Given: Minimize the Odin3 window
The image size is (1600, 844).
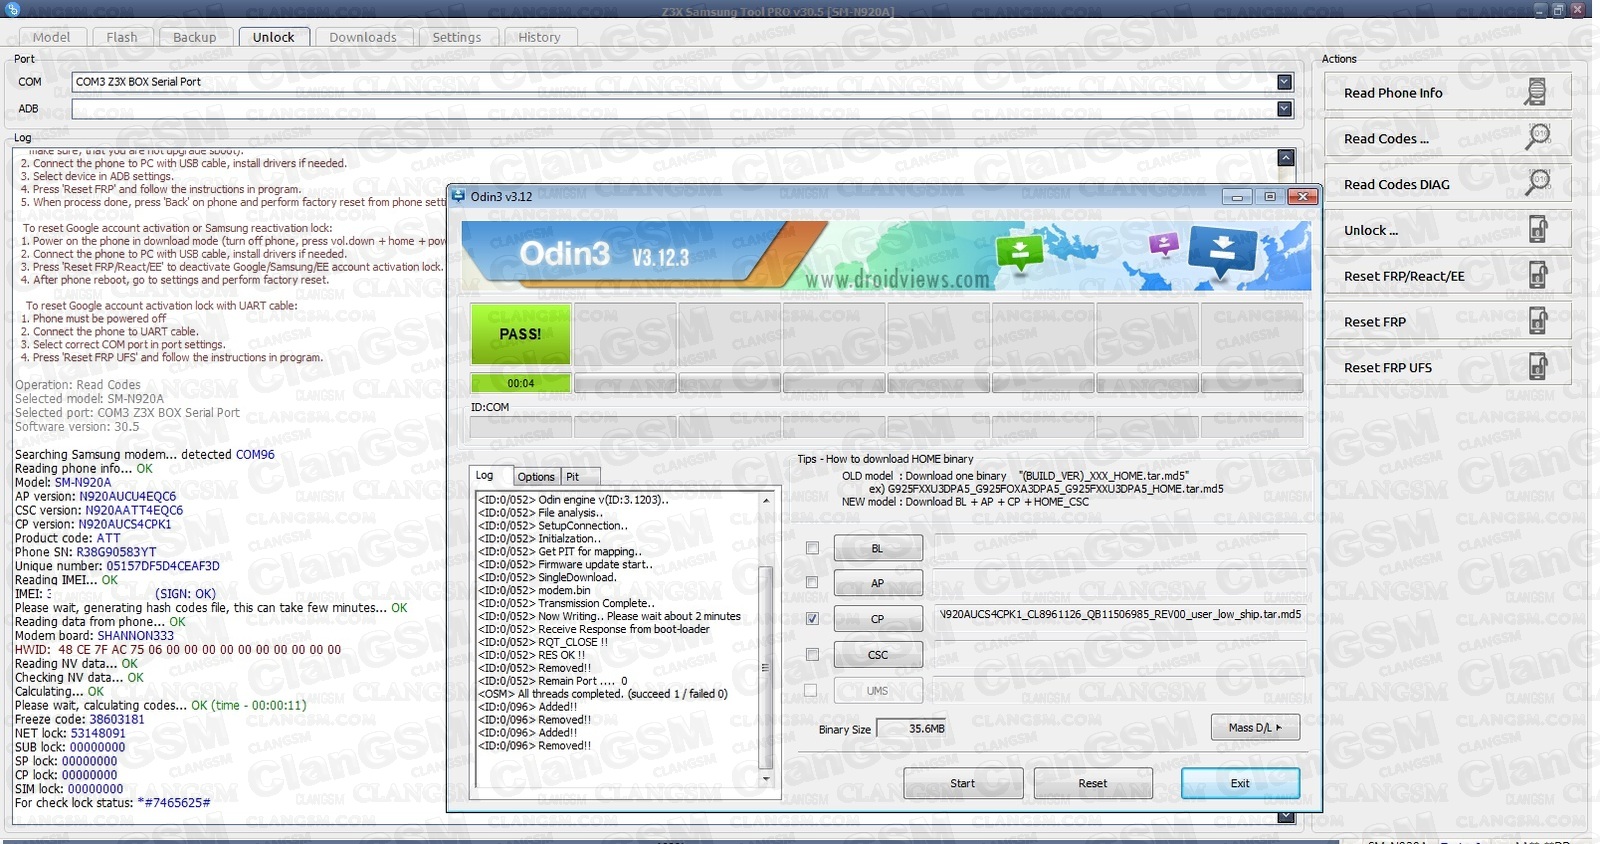Looking at the screenshot, I should (x=1237, y=197).
